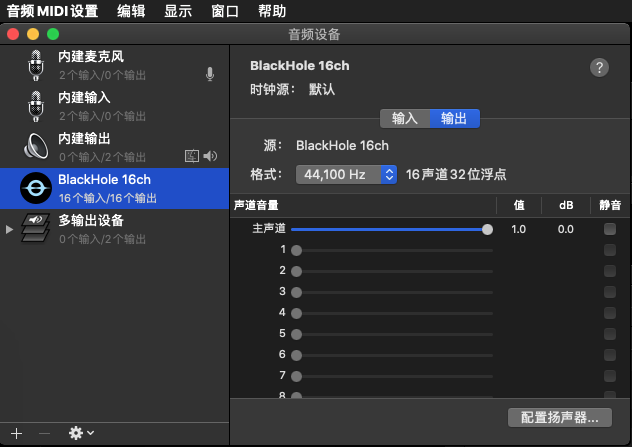Expand the 多输出设备 disclosure triangle

(10, 229)
